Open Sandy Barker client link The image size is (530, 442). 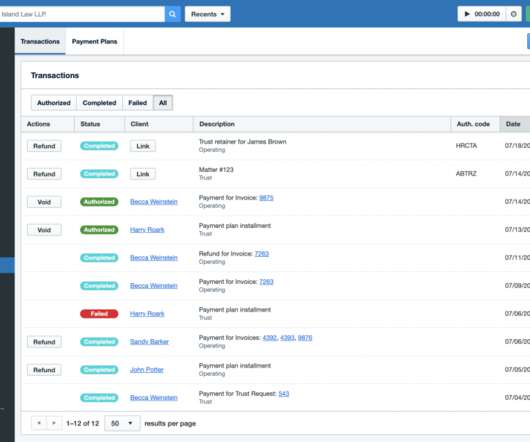pos(149,342)
